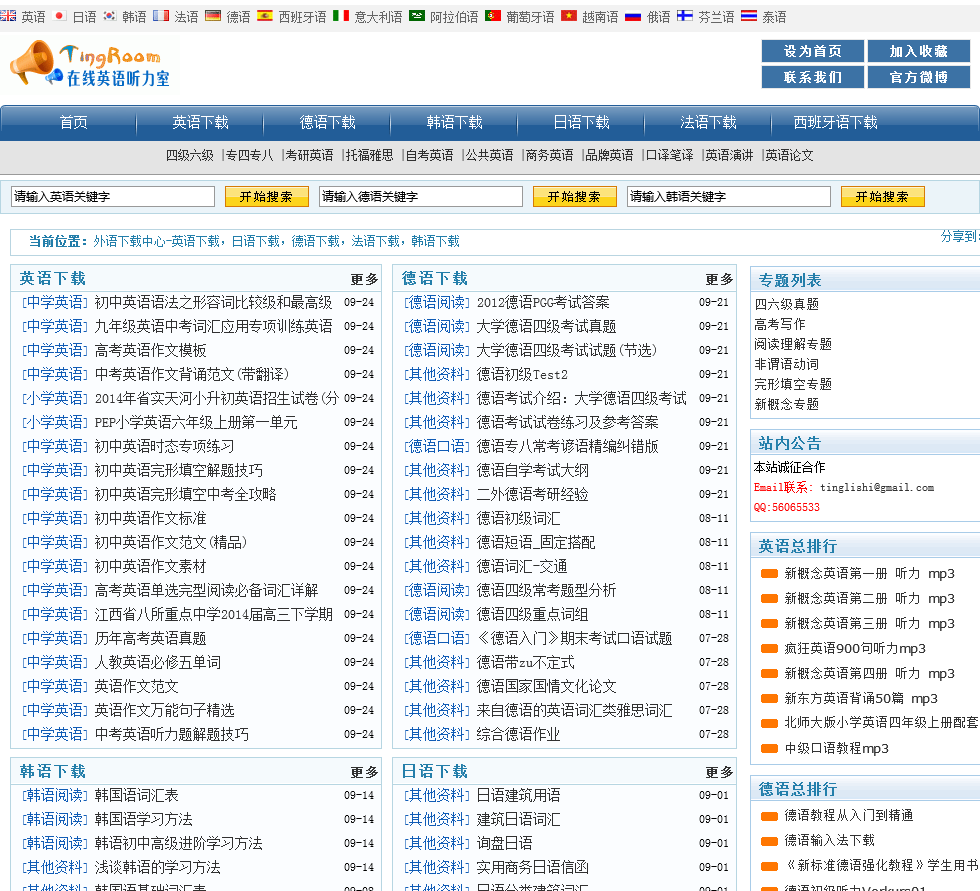
Task: Select the Germany flag icon for 德语
Action: pos(213,16)
